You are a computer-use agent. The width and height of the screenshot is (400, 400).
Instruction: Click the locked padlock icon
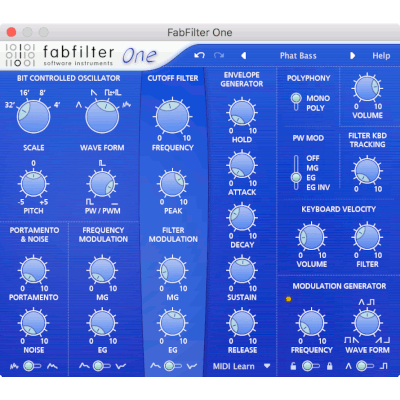coord(330,366)
